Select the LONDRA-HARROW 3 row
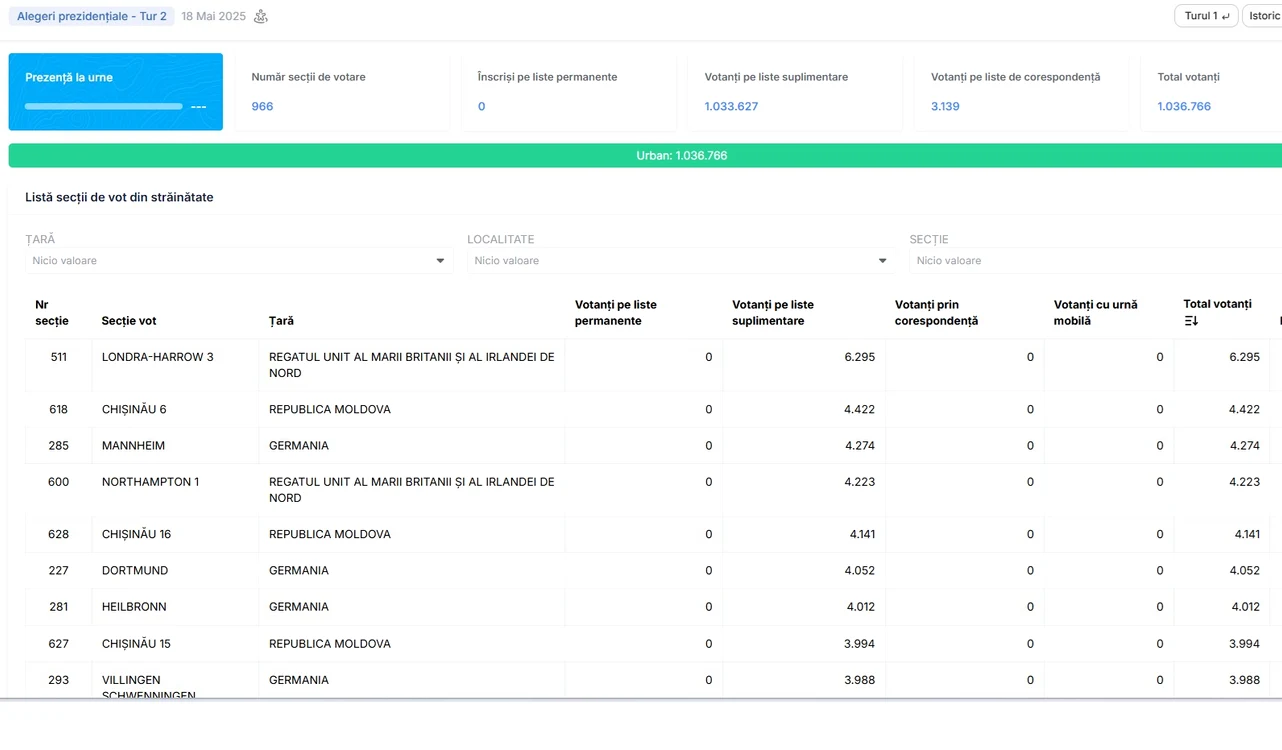The width and height of the screenshot is (1282, 750). [653, 365]
